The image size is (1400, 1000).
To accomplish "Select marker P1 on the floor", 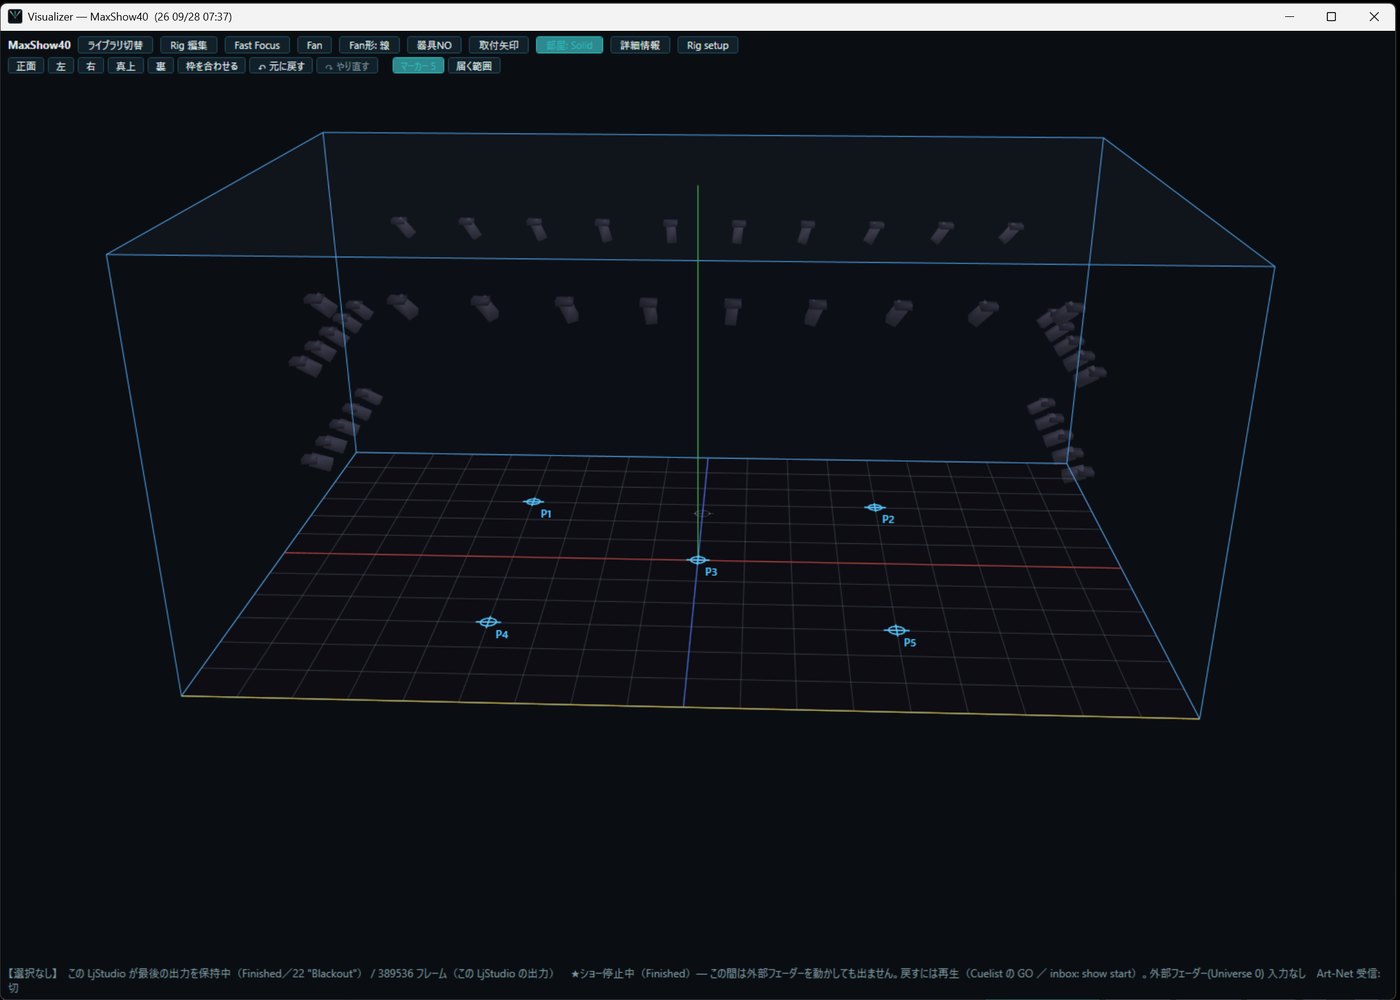I will click(534, 502).
